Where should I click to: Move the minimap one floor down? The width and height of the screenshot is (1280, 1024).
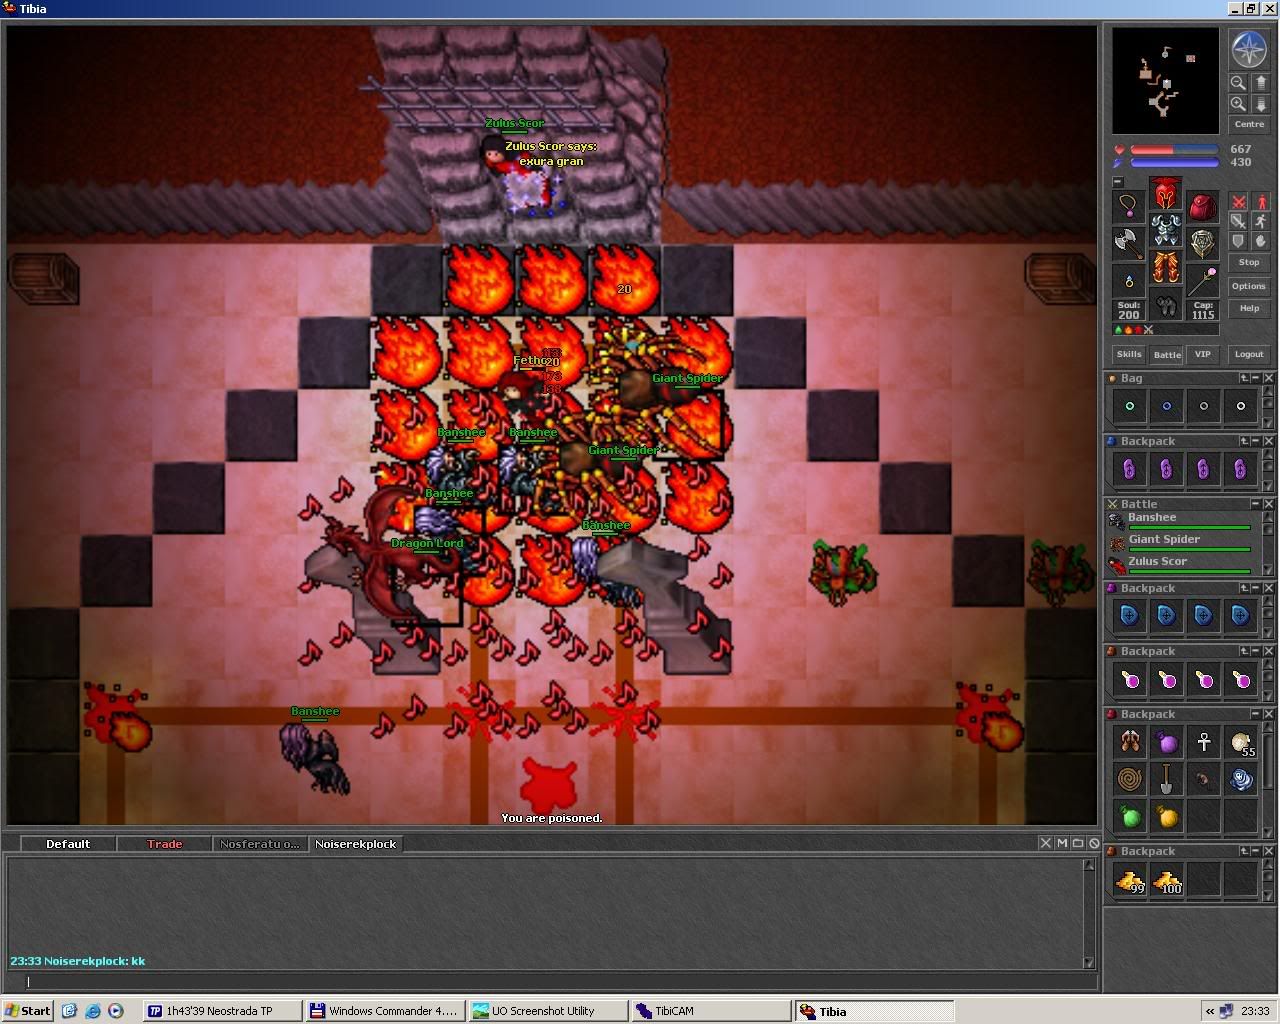pyautogui.click(x=1260, y=104)
